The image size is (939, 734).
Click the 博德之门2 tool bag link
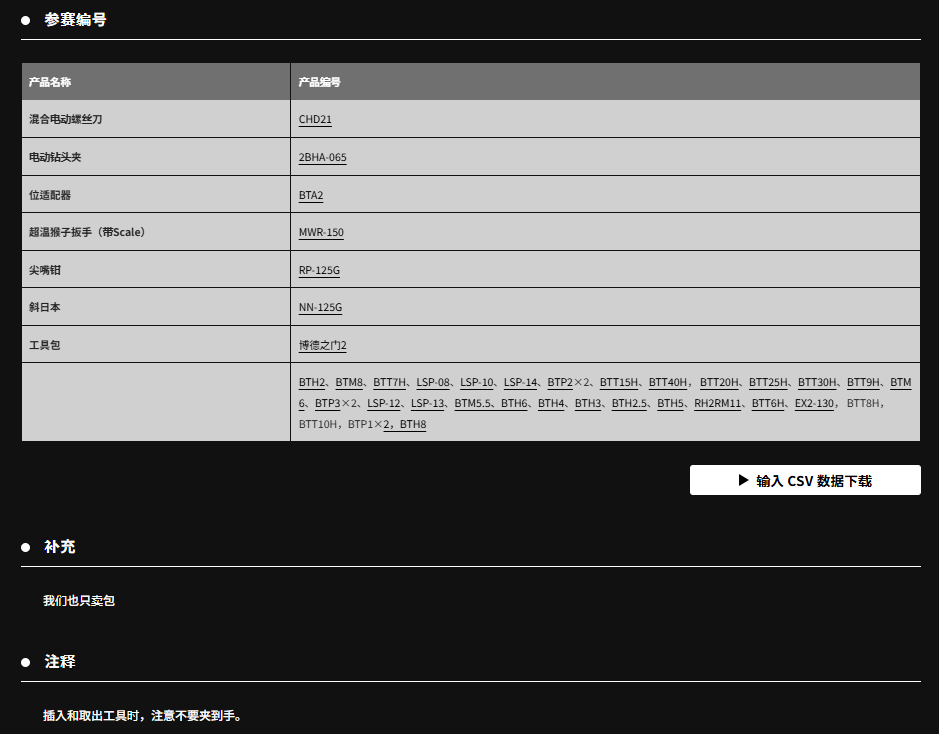pos(322,346)
